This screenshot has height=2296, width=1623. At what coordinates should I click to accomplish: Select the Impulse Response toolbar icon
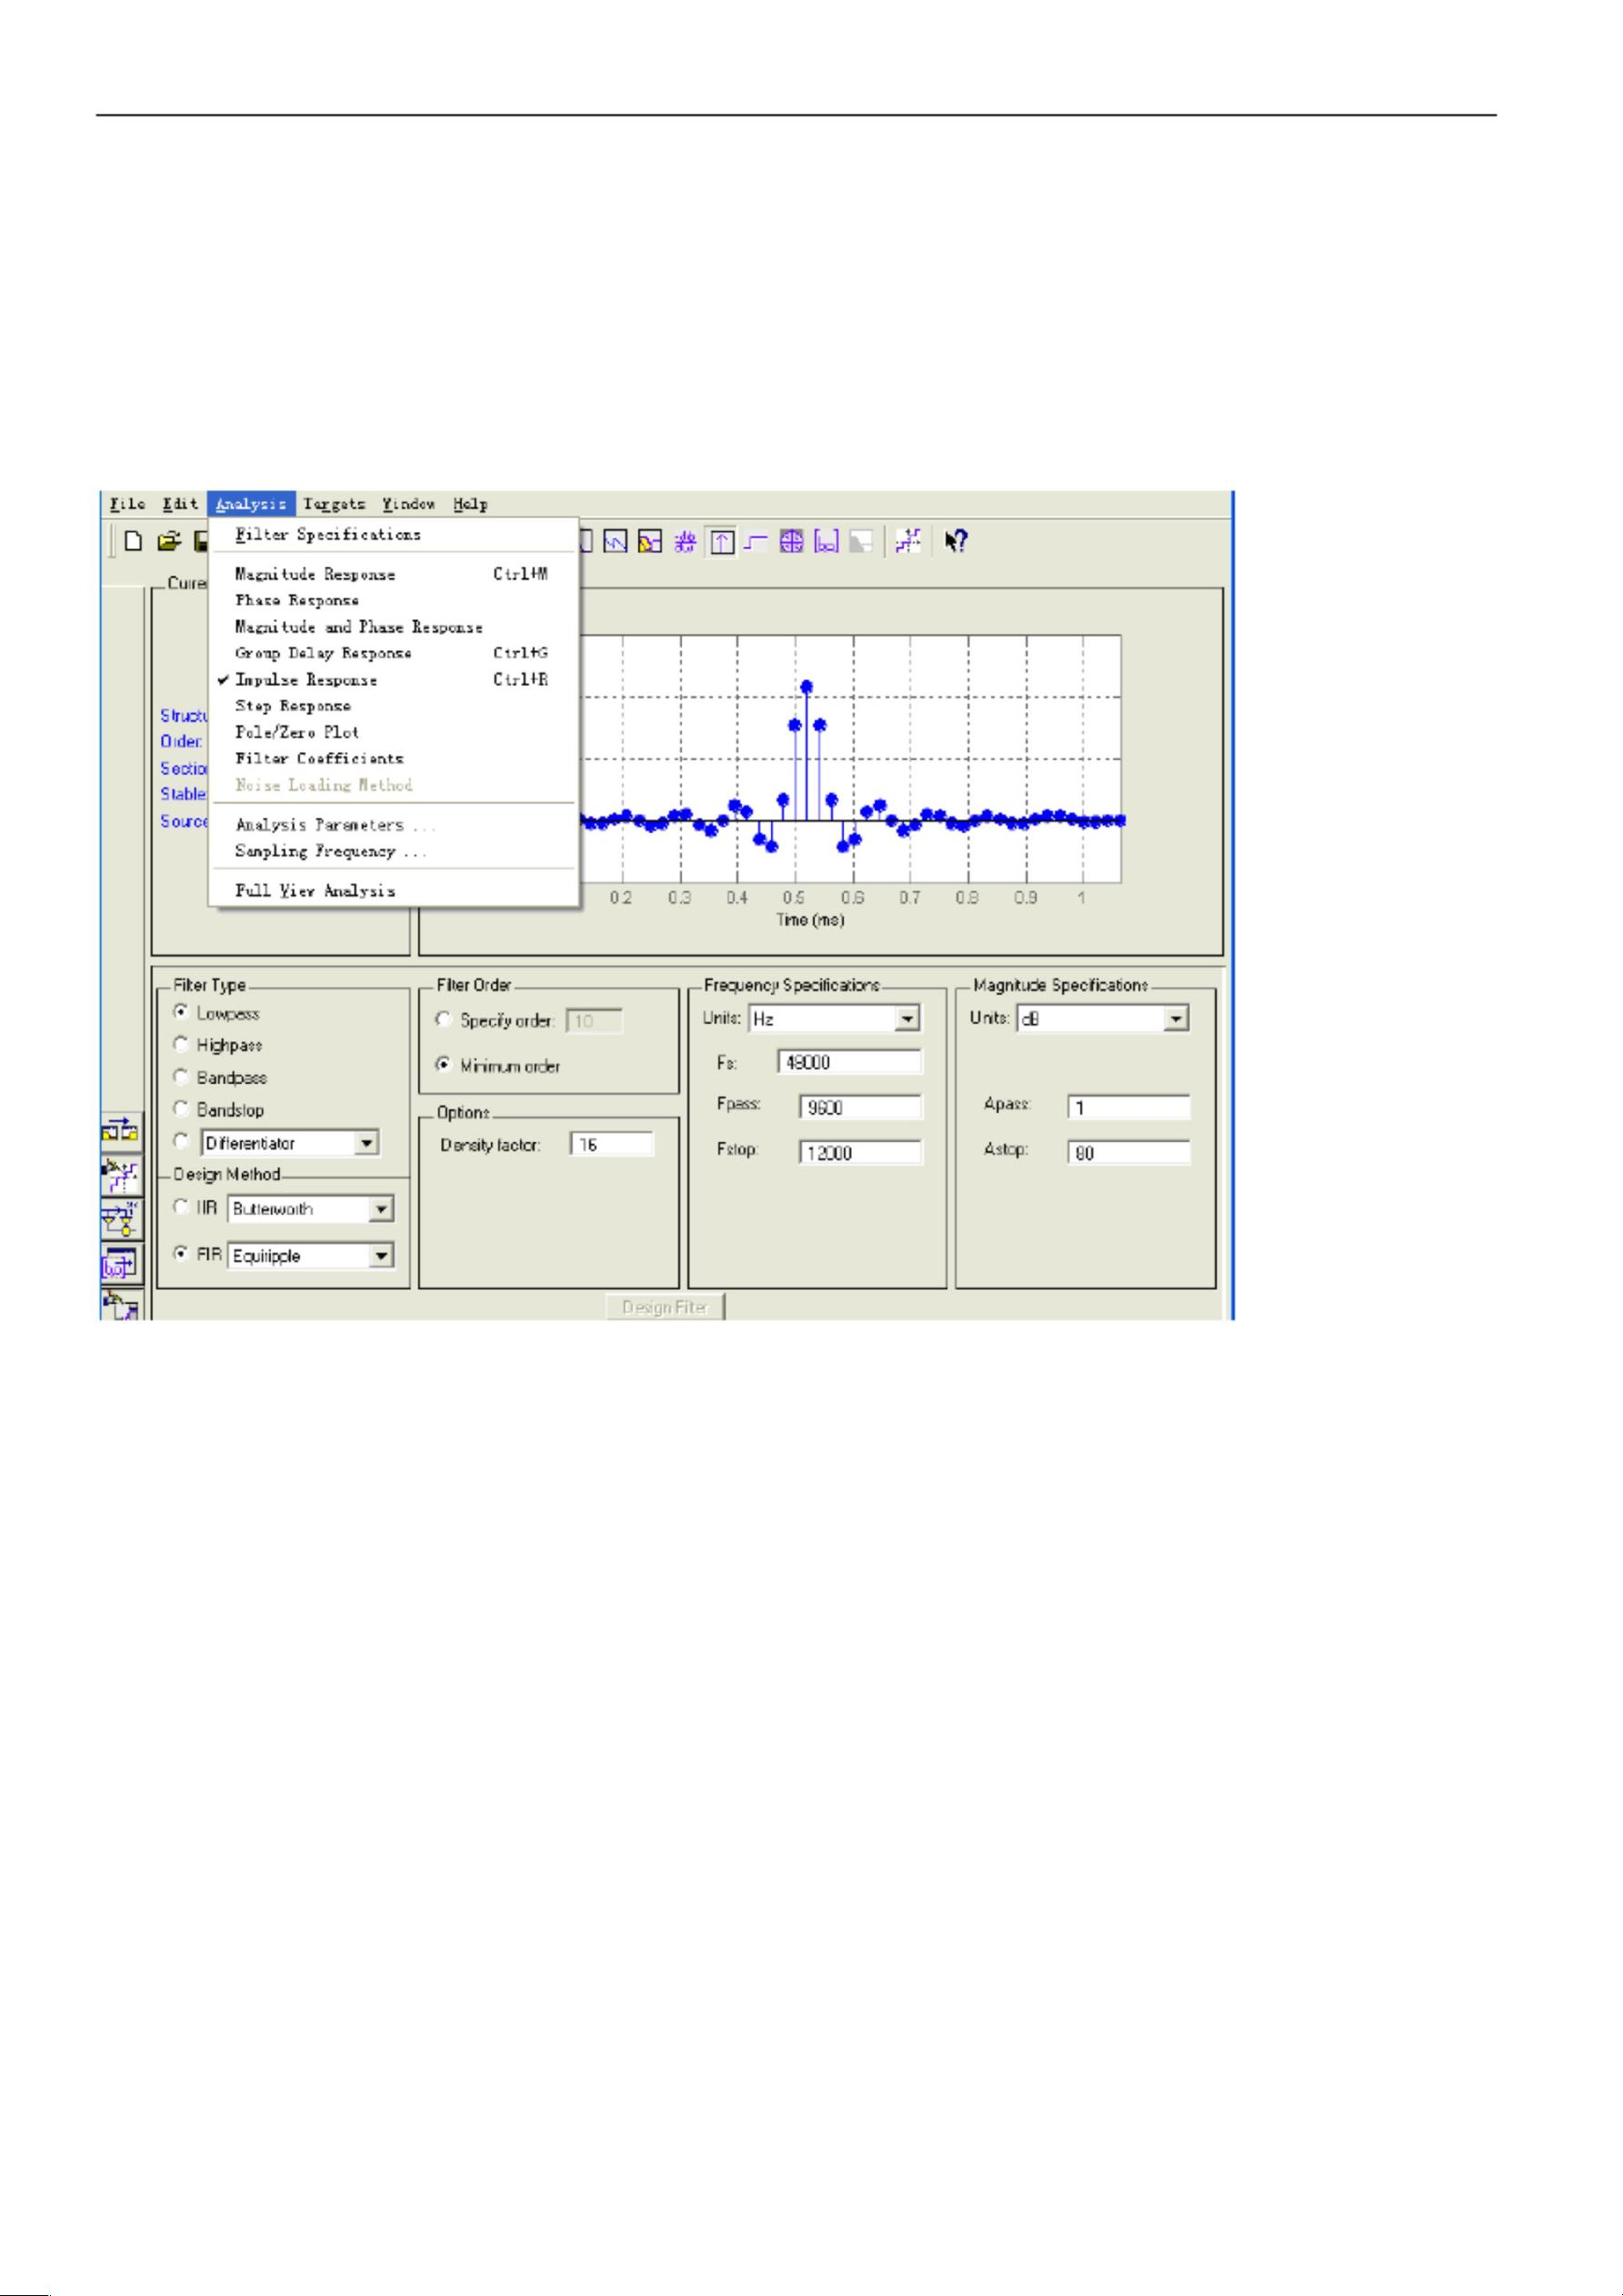click(x=721, y=542)
